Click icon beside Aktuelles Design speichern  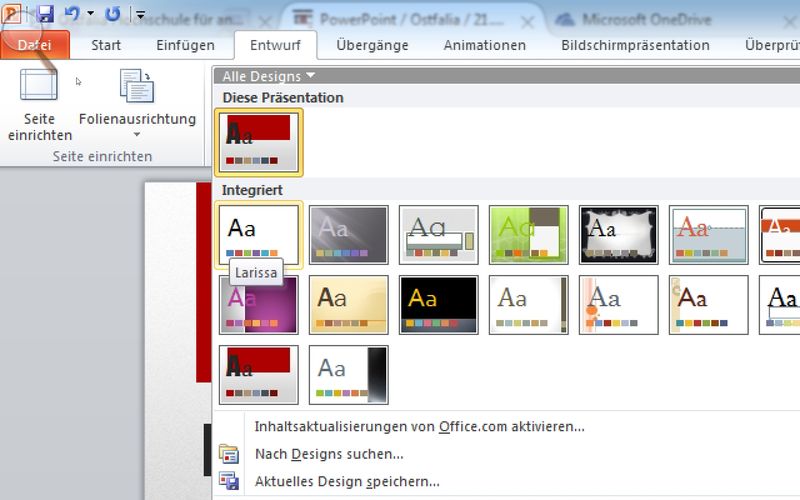(229, 482)
